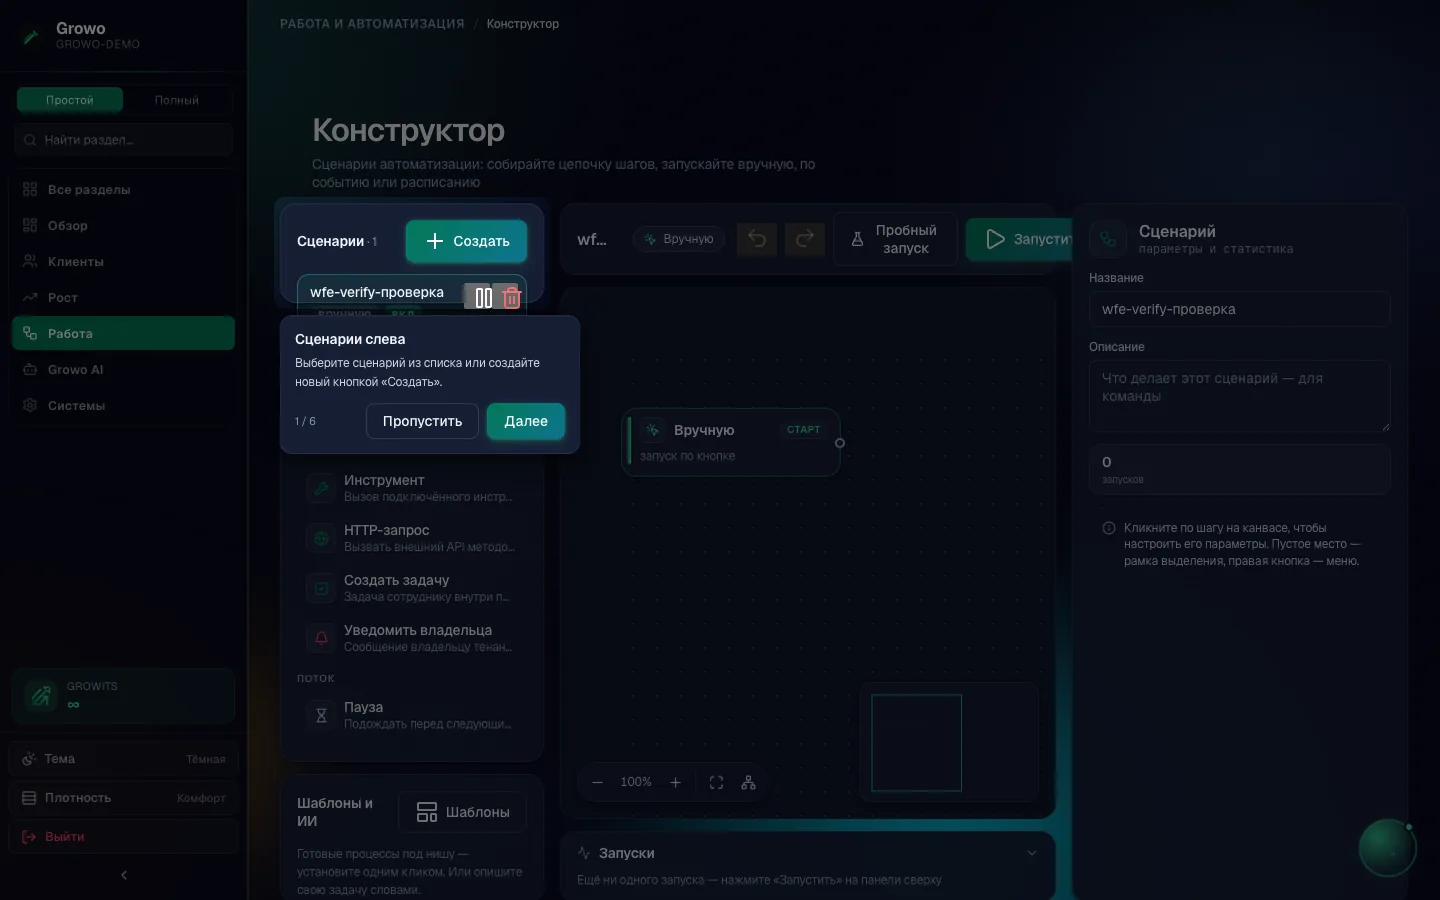
Task: Delete the wfe-verify-проверка scenario with trash icon
Action: pyautogui.click(x=512, y=297)
